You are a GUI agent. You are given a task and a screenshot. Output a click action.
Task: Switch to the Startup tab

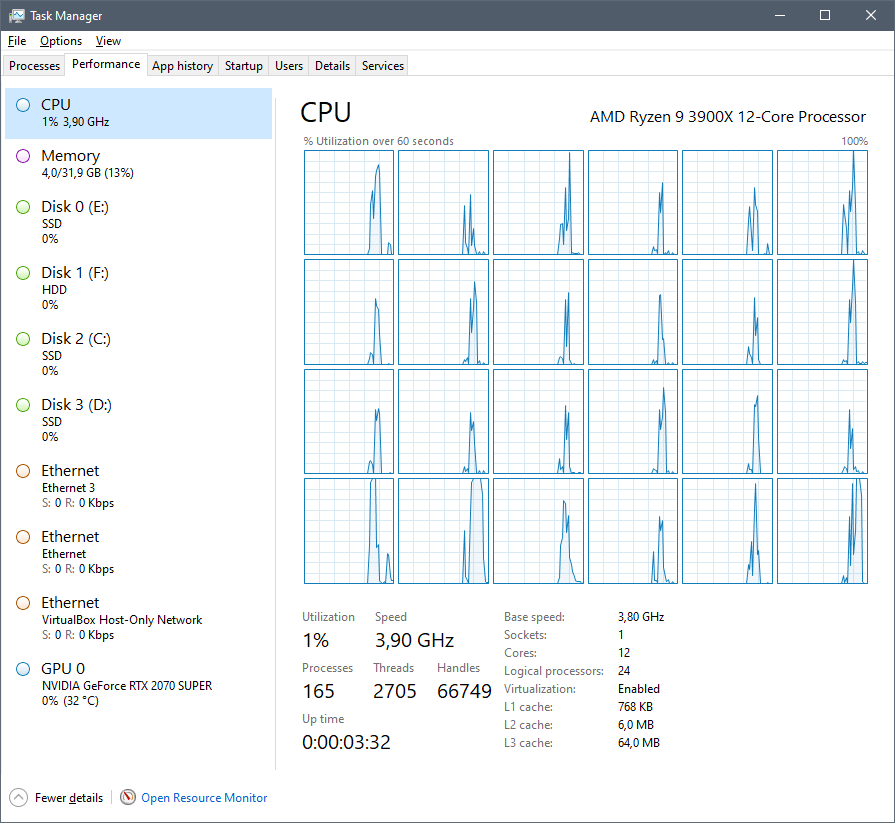(x=243, y=66)
